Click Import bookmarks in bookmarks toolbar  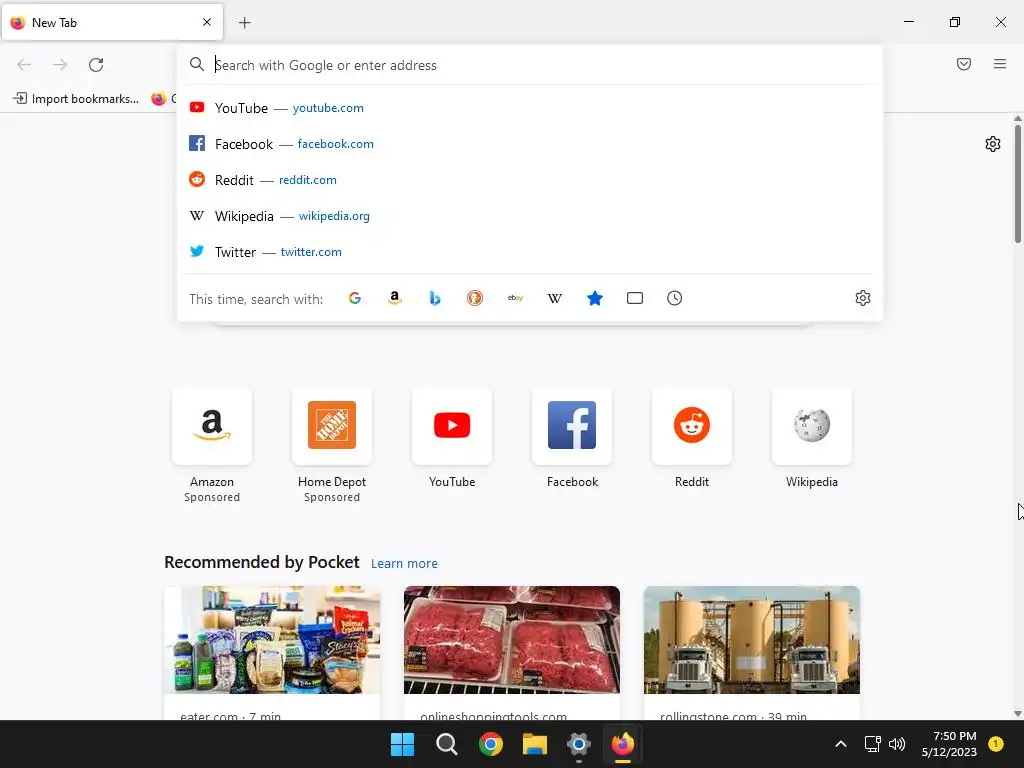pos(76,99)
